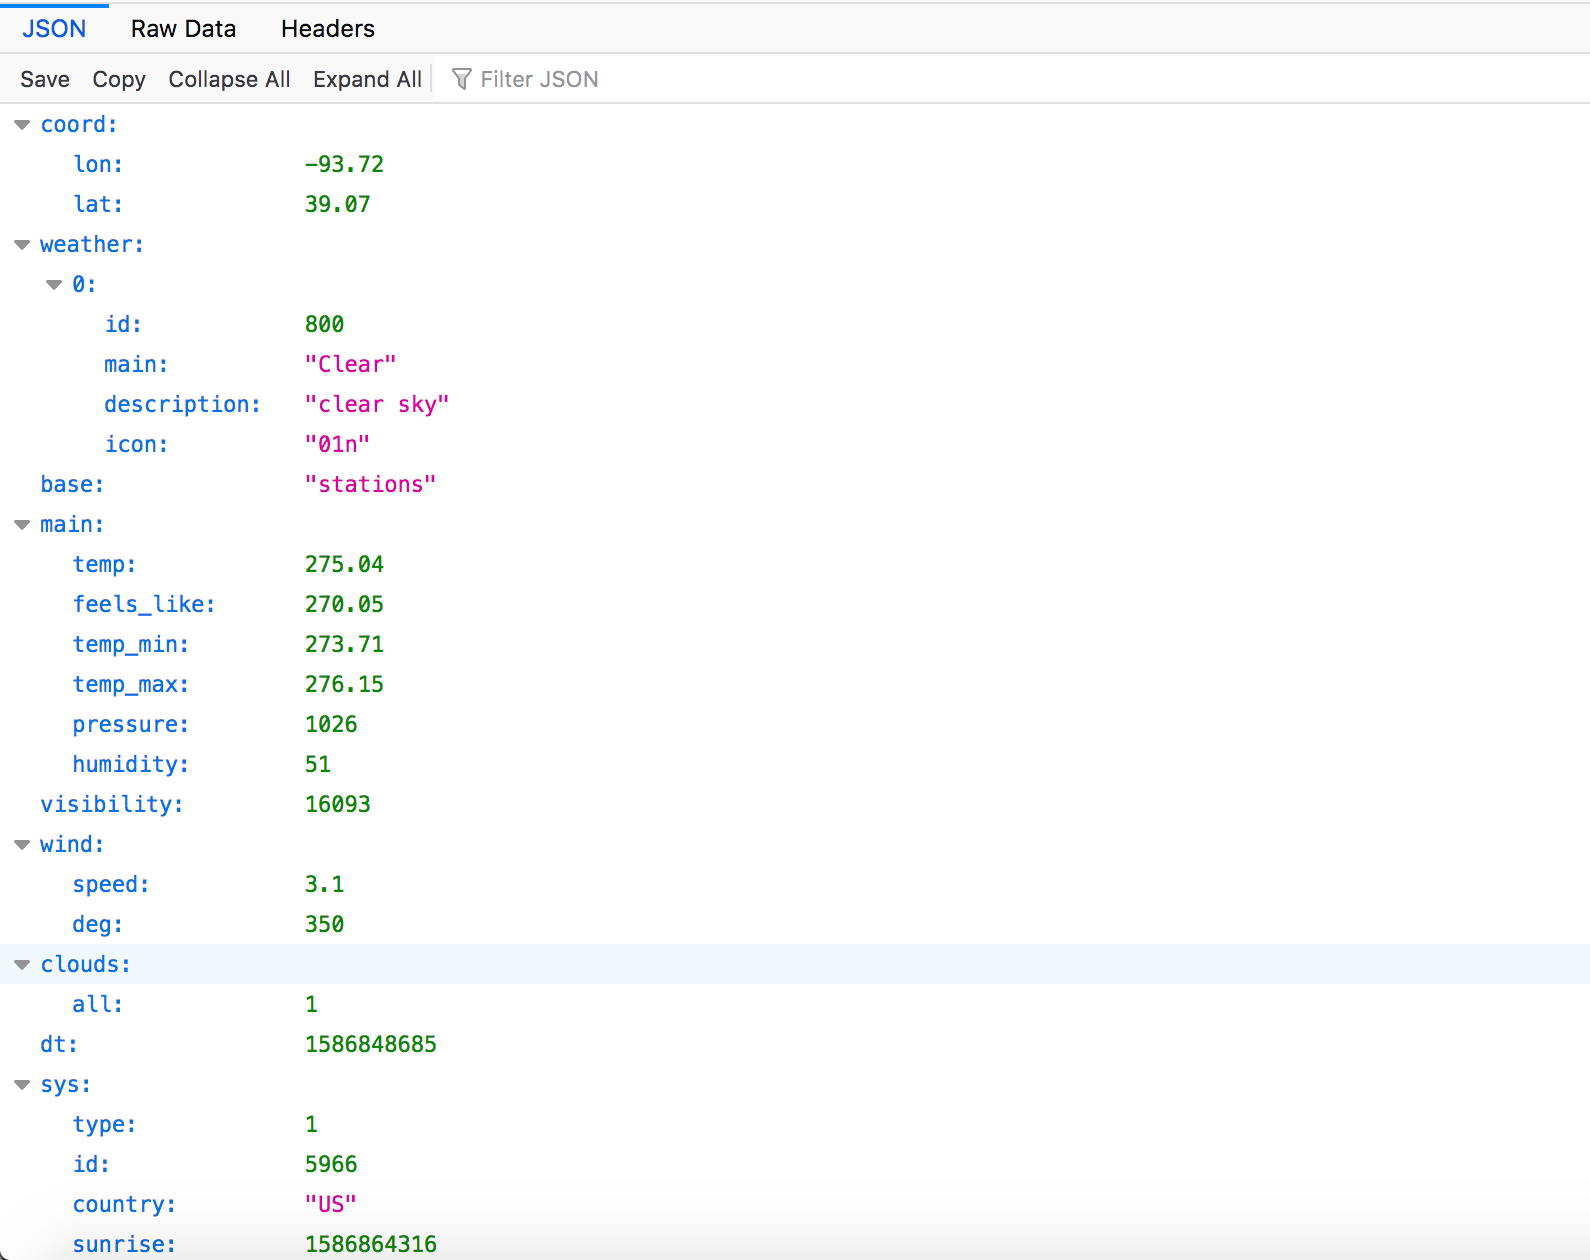Image resolution: width=1590 pixels, height=1260 pixels.
Task: Collapse weather item 0 node
Action: pos(54,285)
